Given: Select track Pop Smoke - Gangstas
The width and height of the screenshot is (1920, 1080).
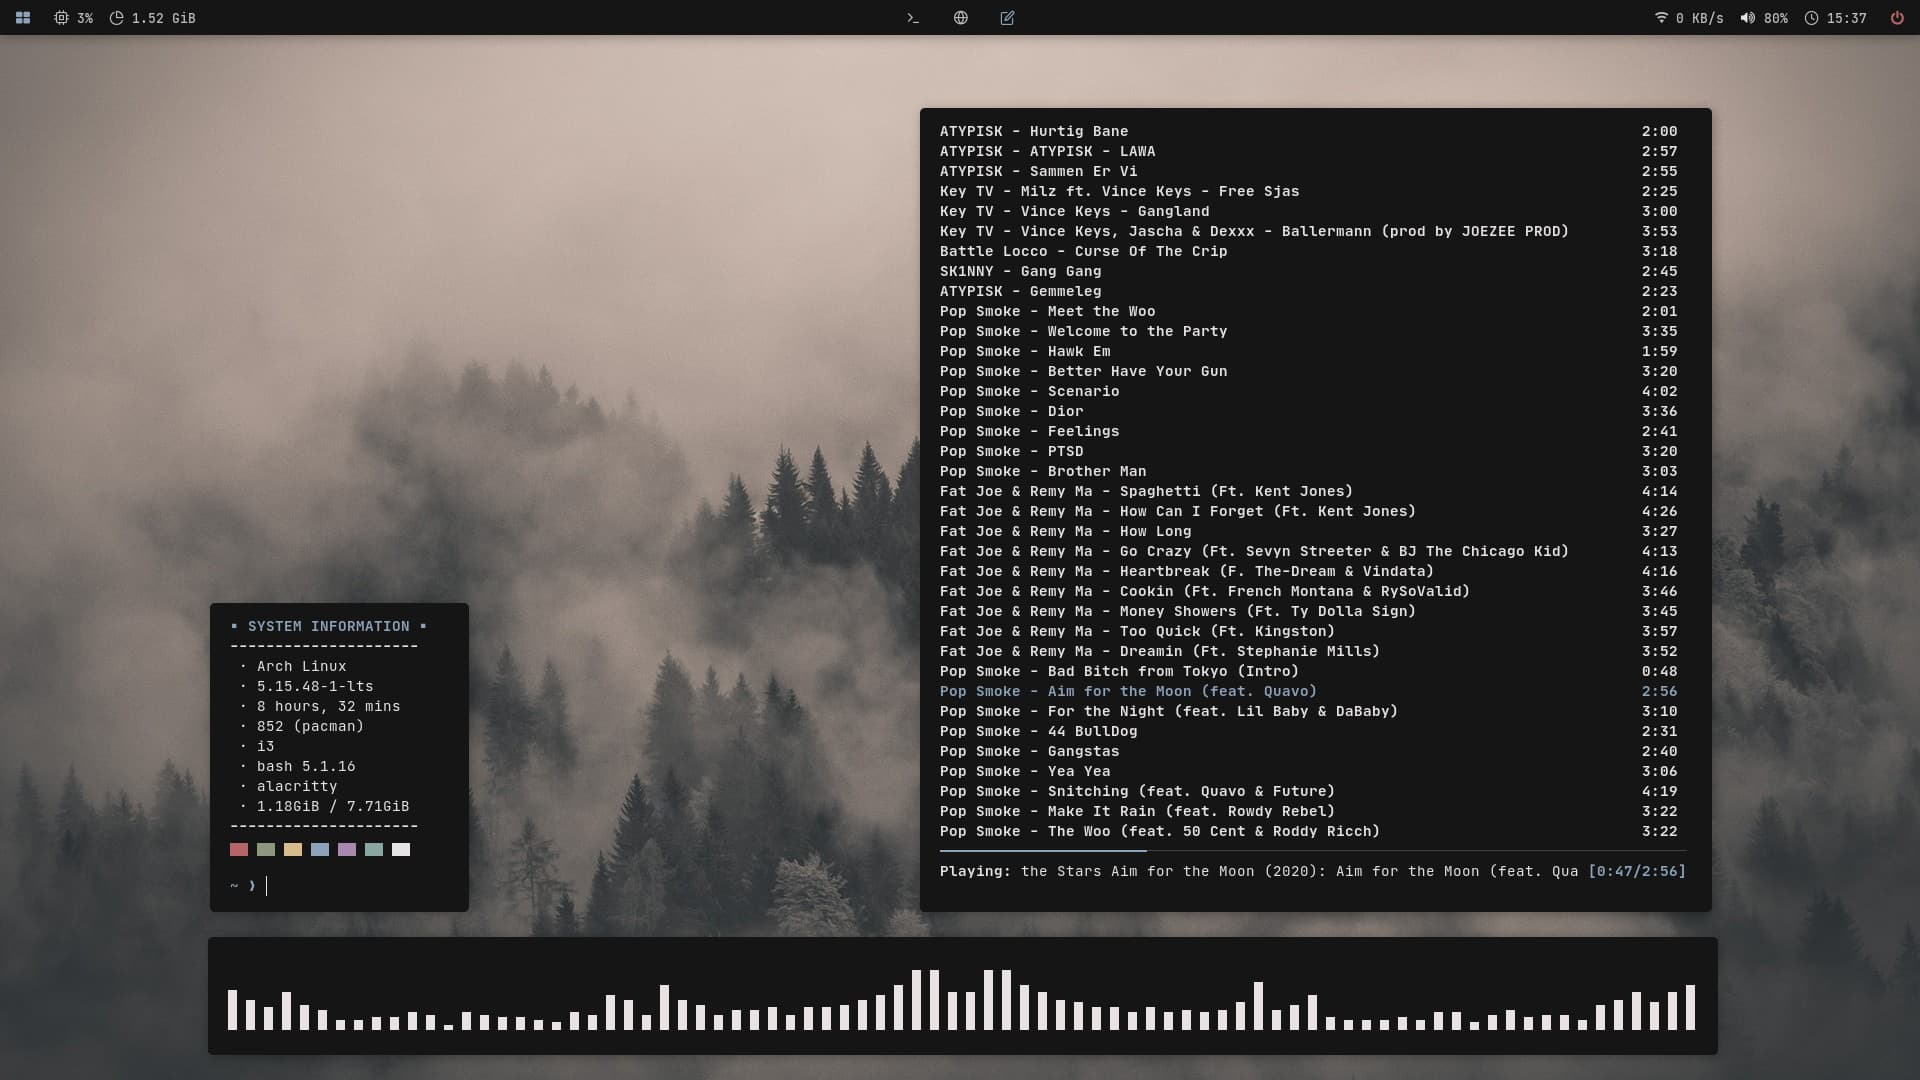Looking at the screenshot, I should coord(1309,751).
